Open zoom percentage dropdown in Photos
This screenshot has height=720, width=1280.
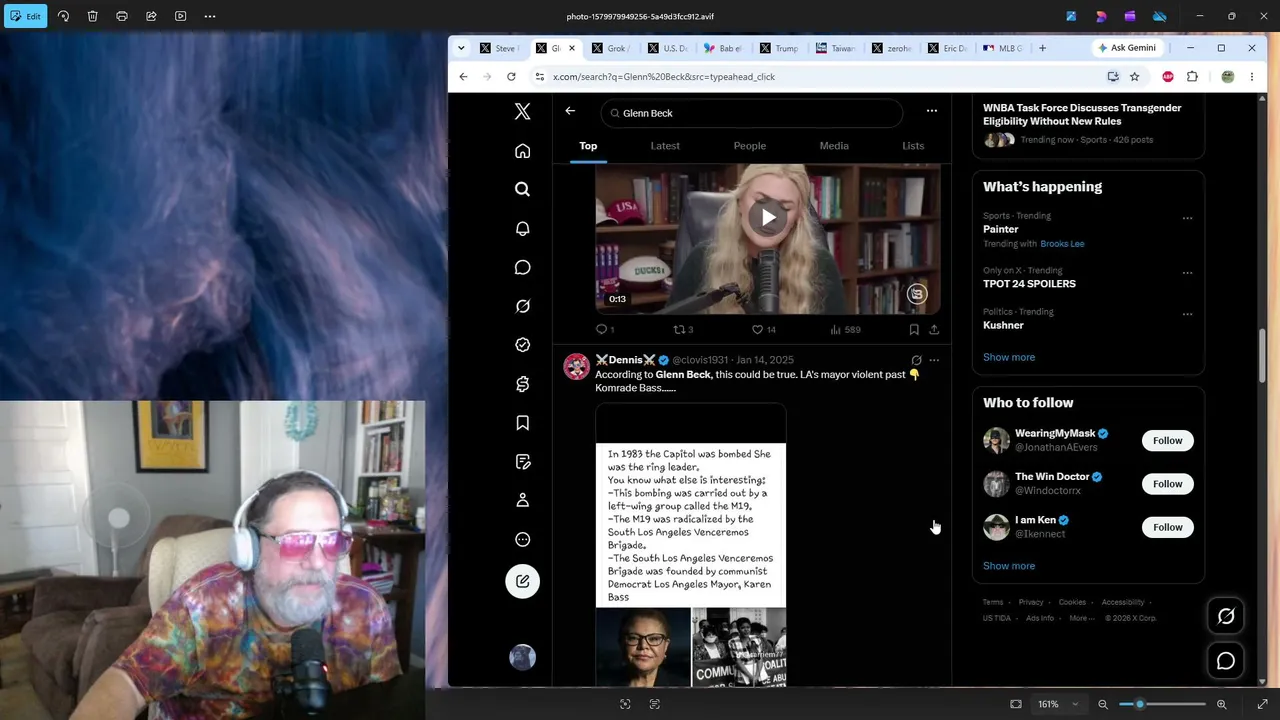[1058, 704]
